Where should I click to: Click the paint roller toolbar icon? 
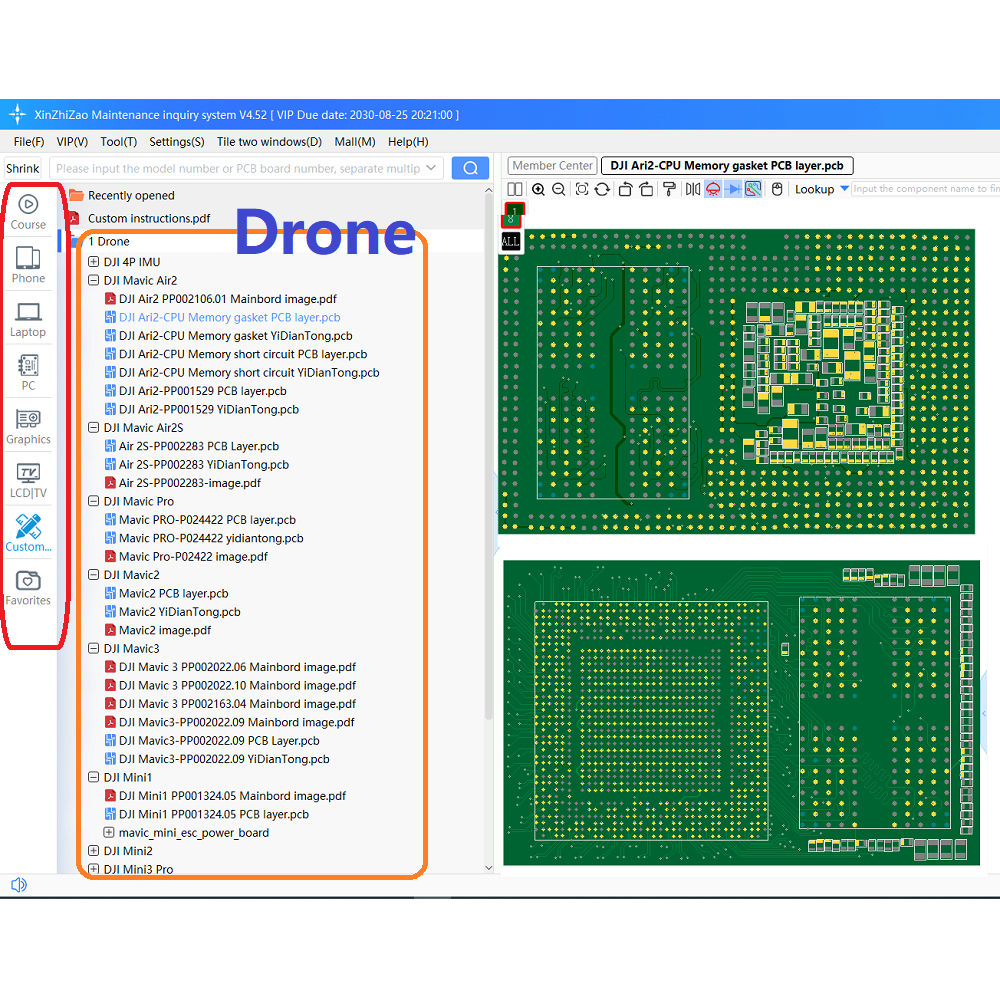pos(669,189)
